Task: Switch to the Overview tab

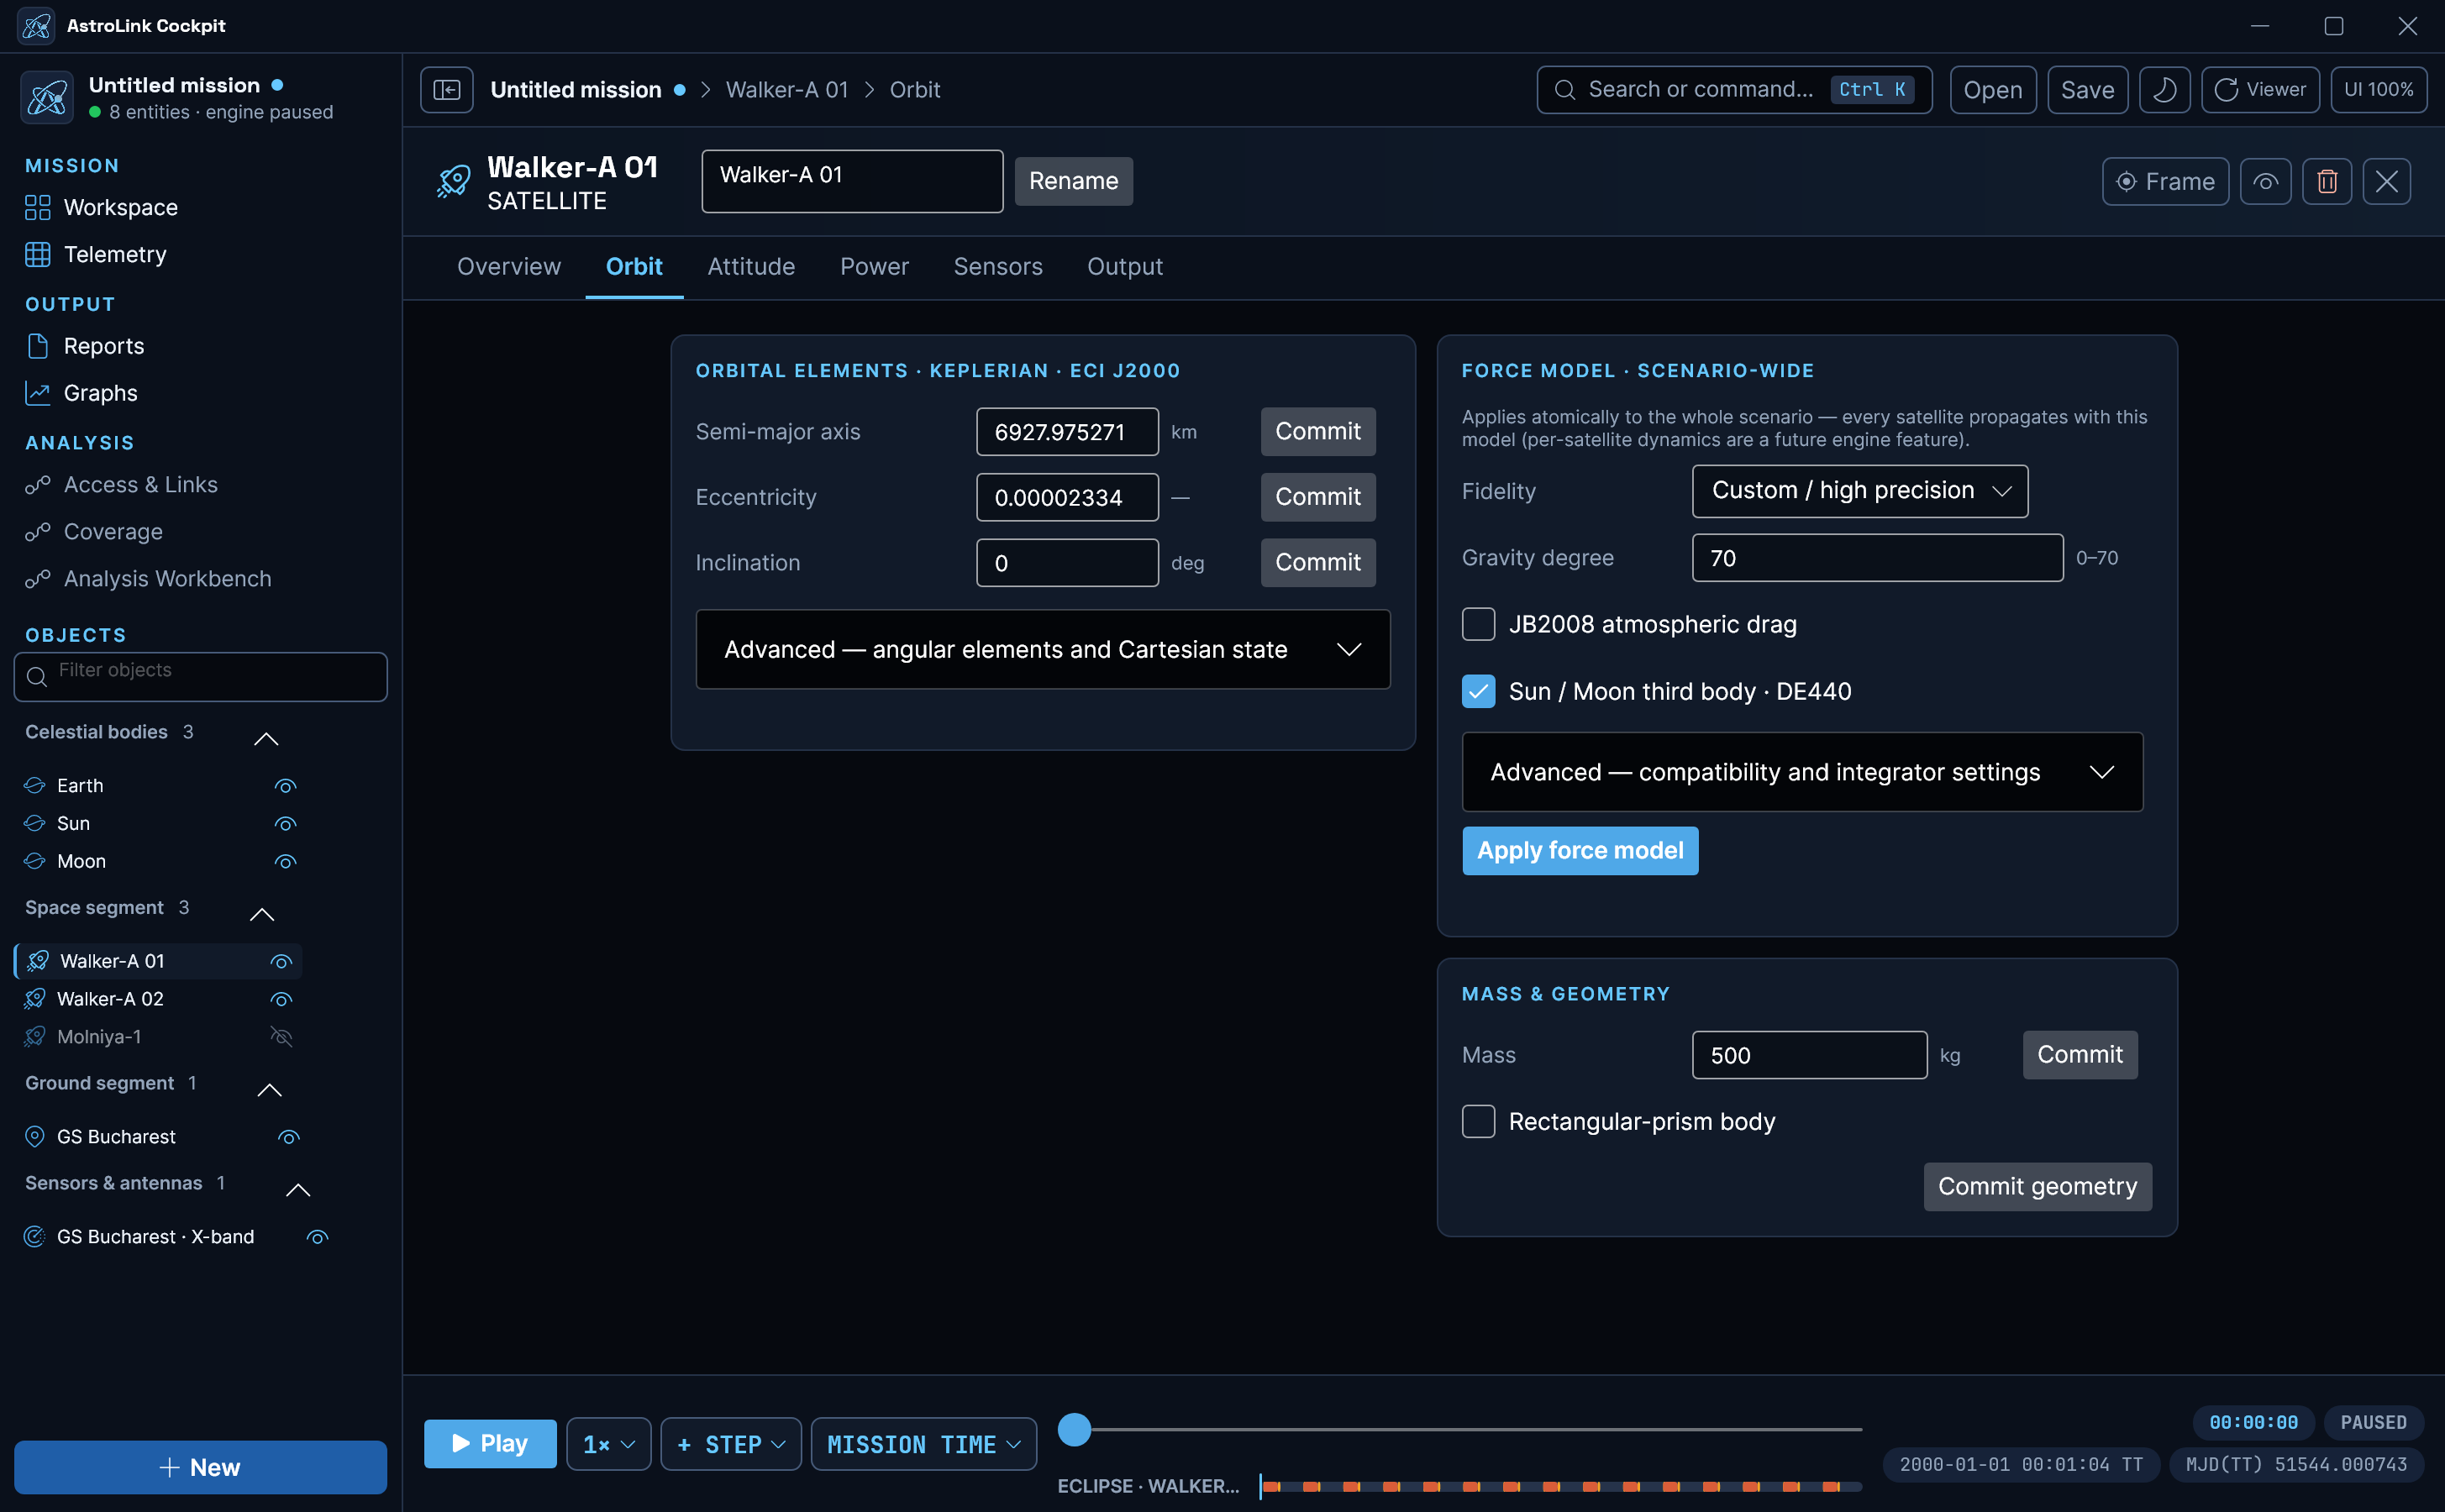Action: click(x=509, y=267)
